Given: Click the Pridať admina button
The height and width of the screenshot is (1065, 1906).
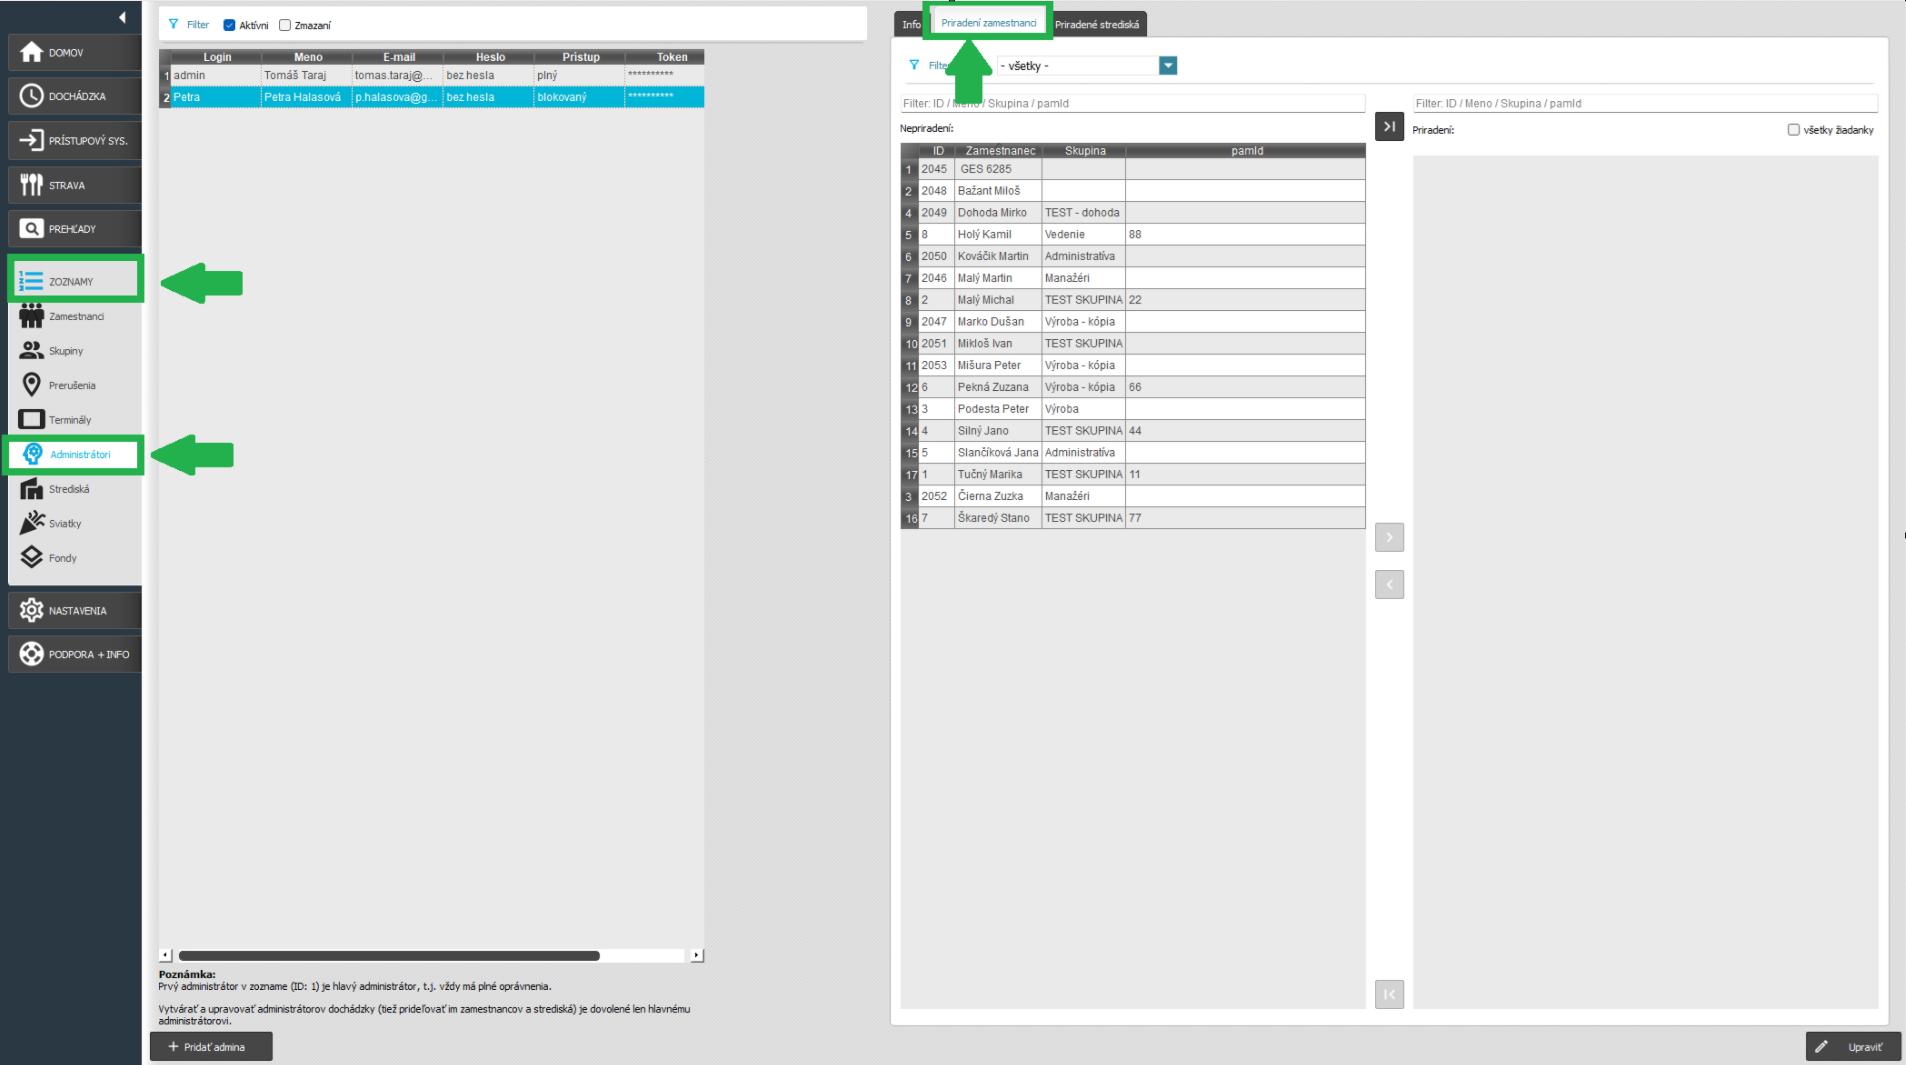Looking at the screenshot, I should [211, 1047].
